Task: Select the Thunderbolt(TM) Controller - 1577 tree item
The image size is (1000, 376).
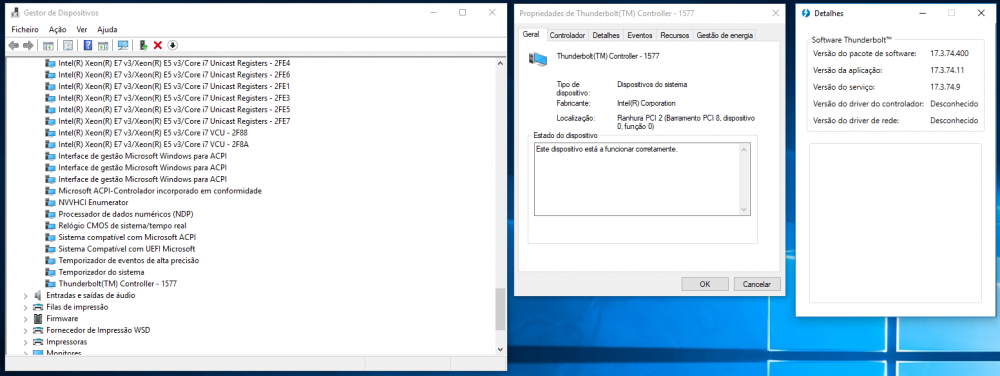Action: 117,284
